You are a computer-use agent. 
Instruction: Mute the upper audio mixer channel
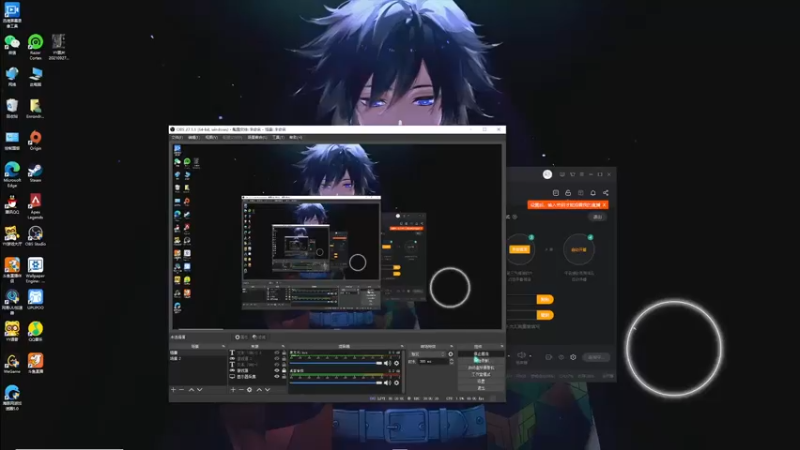(x=387, y=363)
